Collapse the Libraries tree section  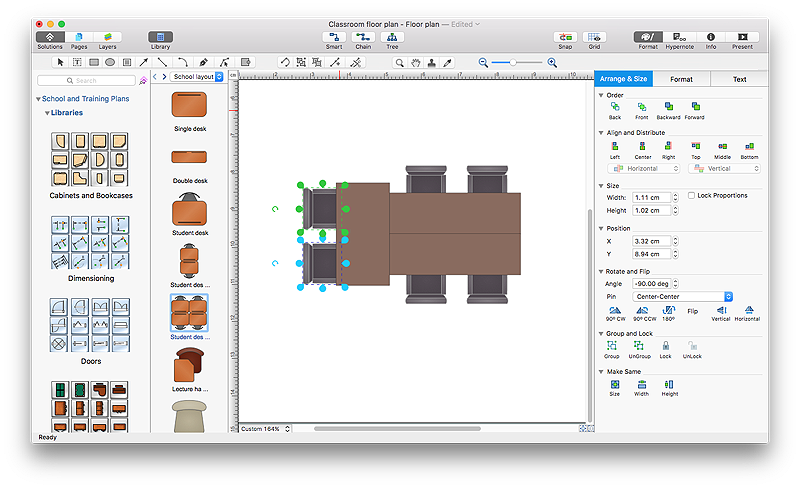47,113
